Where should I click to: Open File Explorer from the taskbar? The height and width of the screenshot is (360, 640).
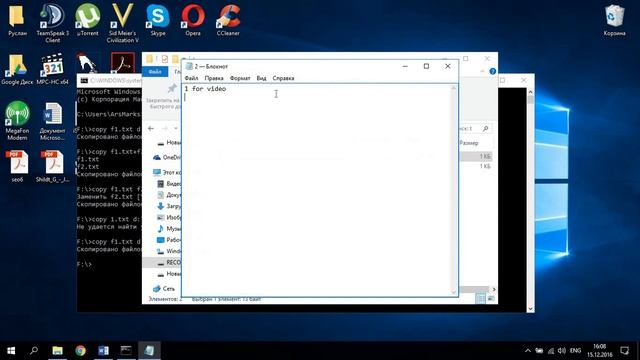(x=58, y=351)
